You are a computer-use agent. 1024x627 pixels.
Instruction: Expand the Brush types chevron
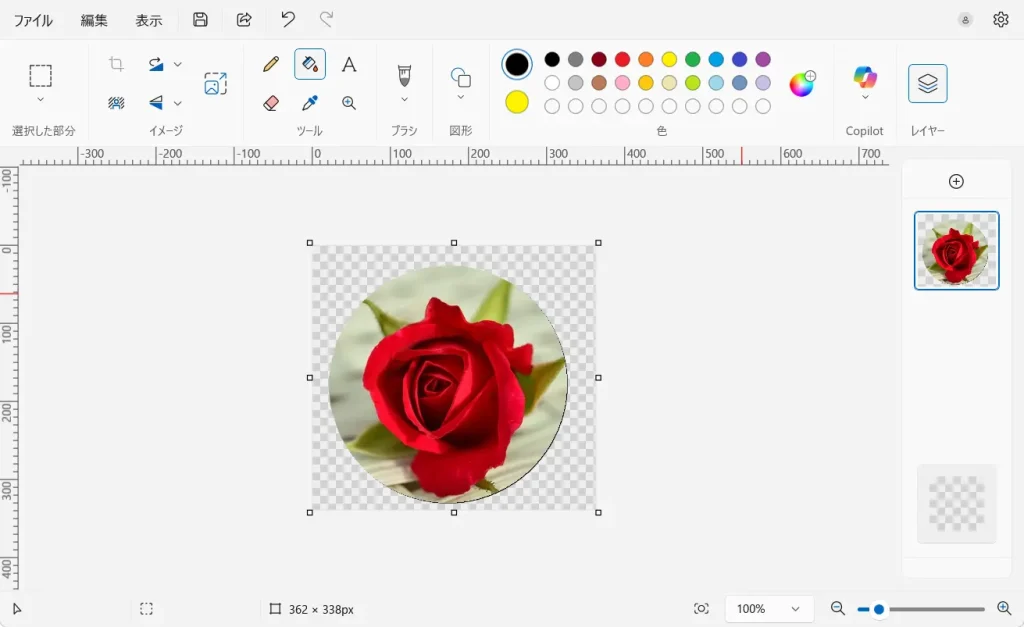point(404,99)
